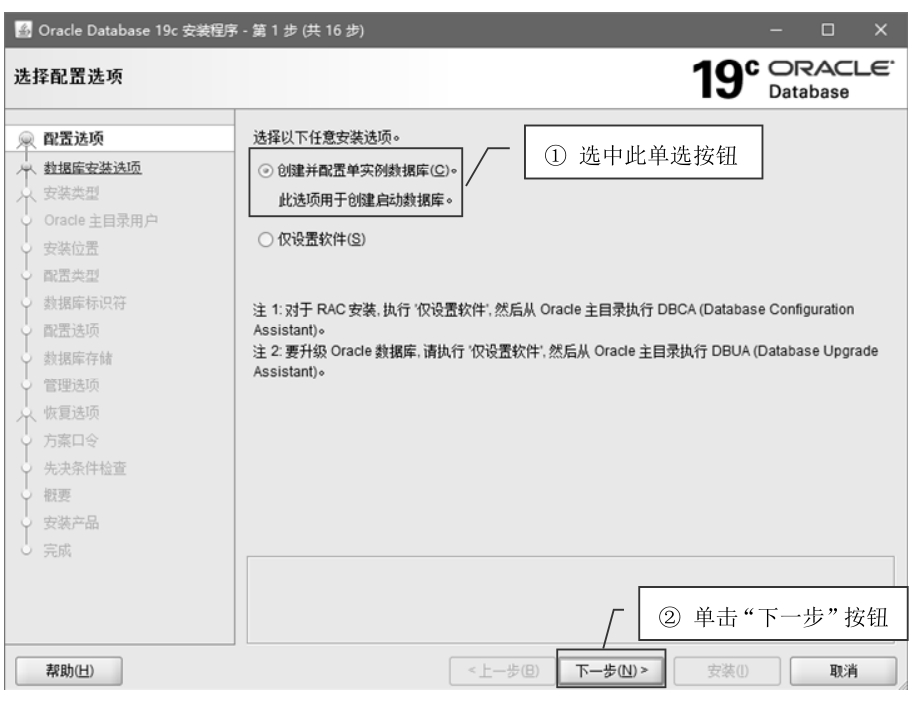Select the 配置选项 step at top of sidebar

(74, 139)
